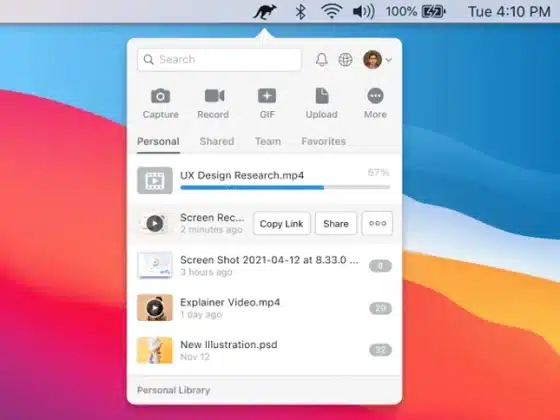Play the Screen Rec... thumbnail
560x420 pixels.
pos(155,224)
